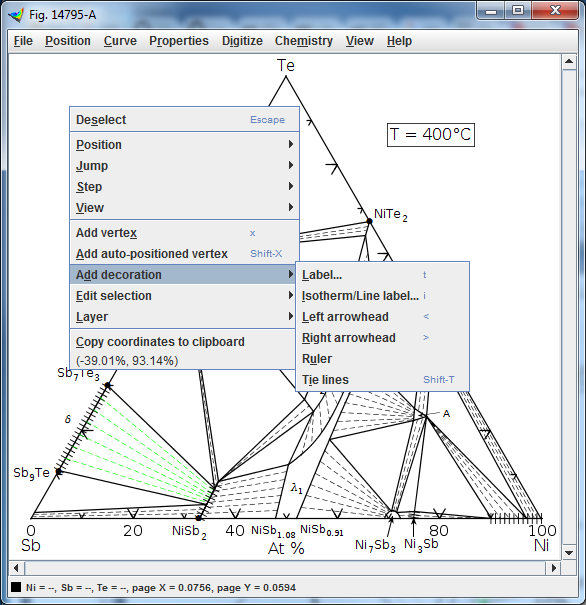
Task: Expand the Edit selection submenu
Action: pos(184,296)
